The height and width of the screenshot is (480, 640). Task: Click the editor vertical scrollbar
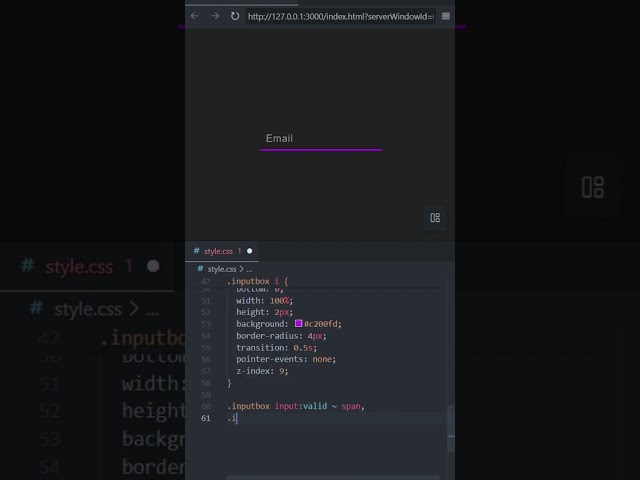click(x=451, y=429)
